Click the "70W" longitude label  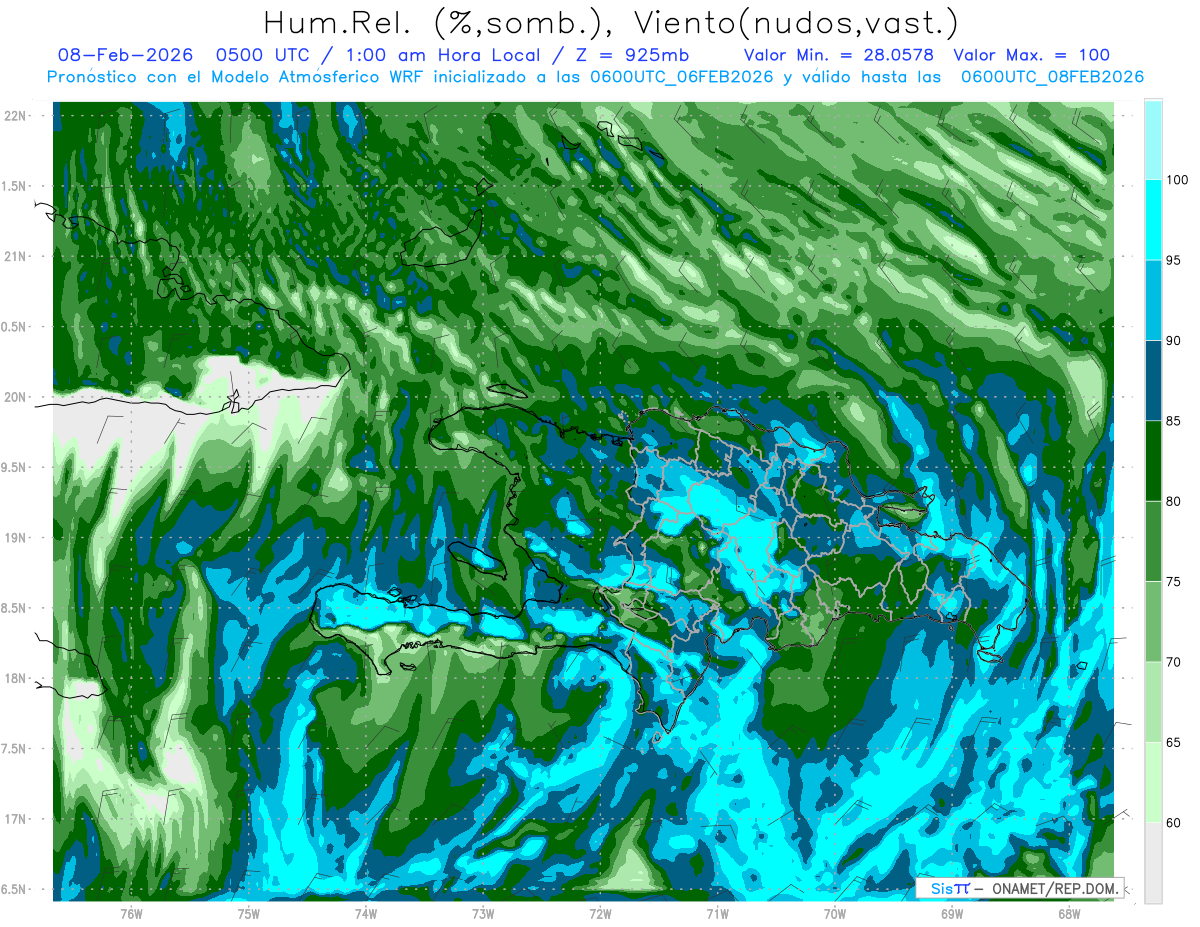[x=835, y=913]
